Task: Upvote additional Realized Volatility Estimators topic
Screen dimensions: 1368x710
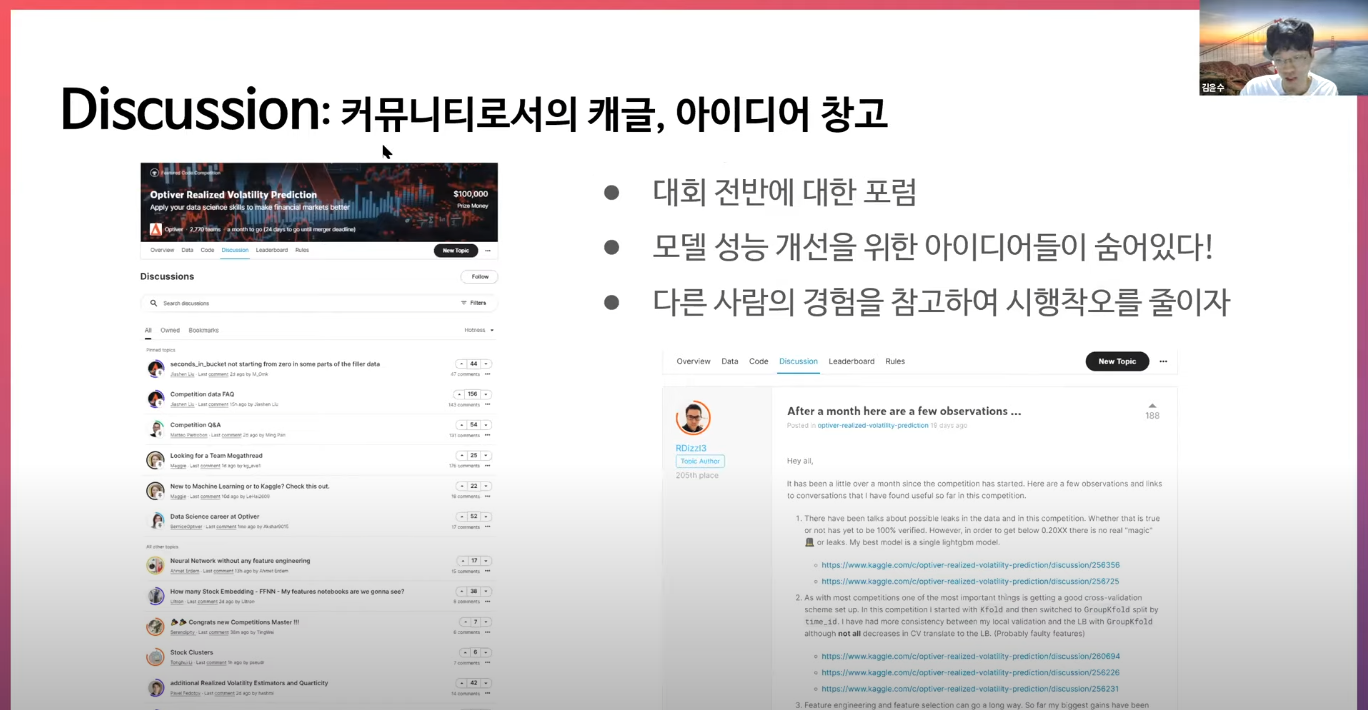Action: 460,683
